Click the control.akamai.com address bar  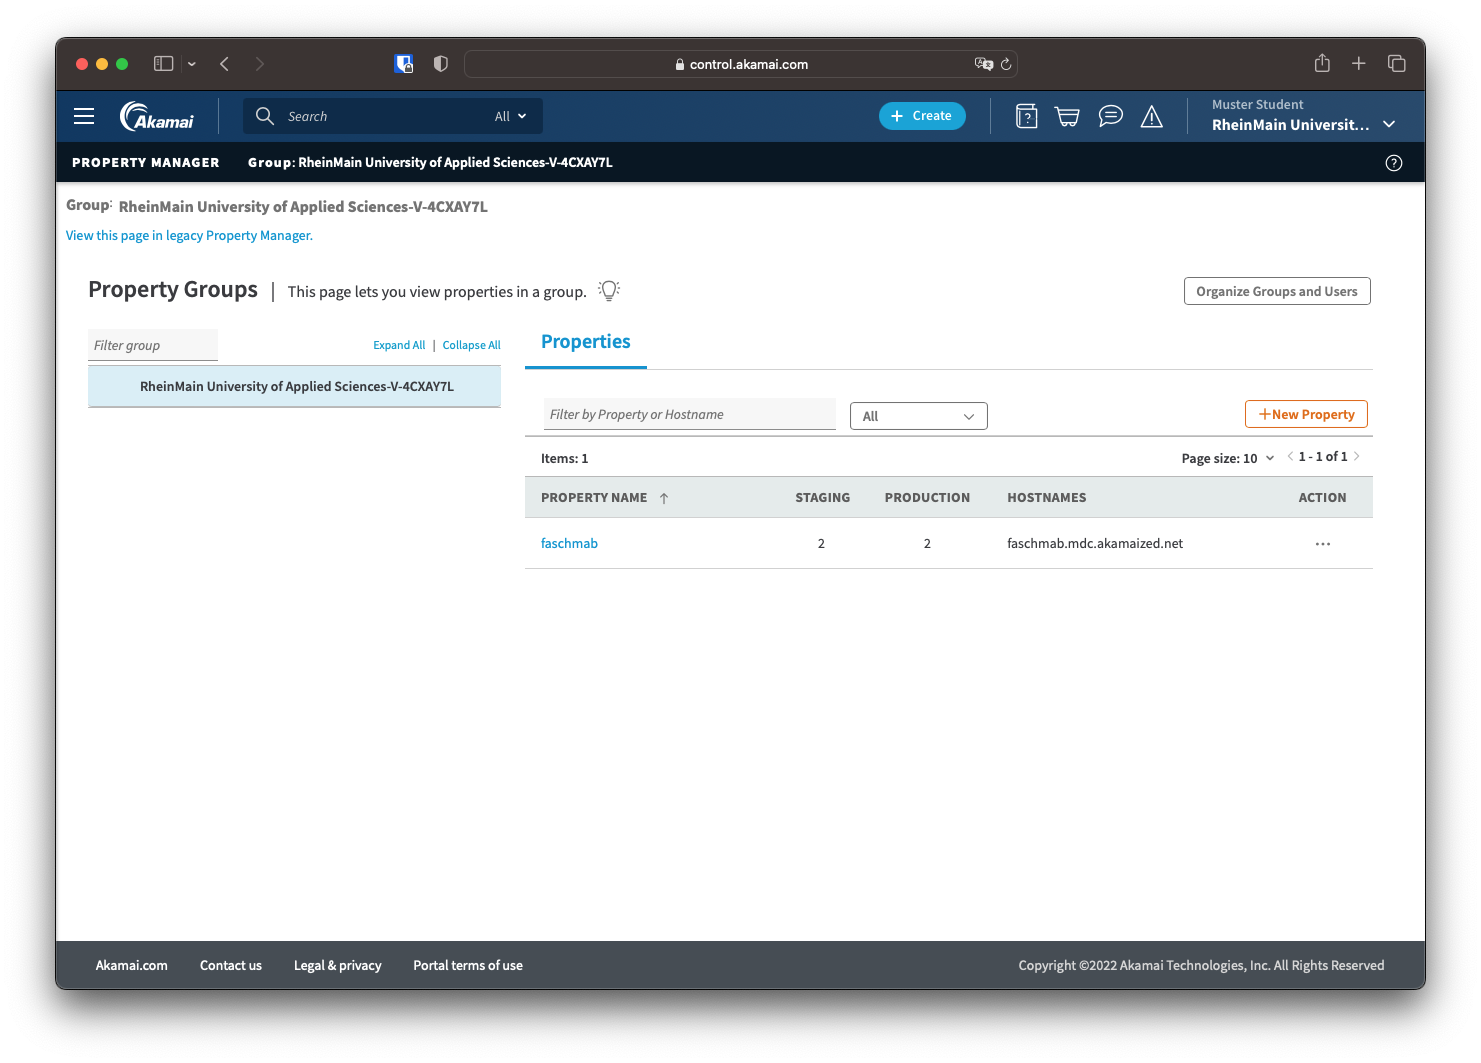(x=741, y=64)
